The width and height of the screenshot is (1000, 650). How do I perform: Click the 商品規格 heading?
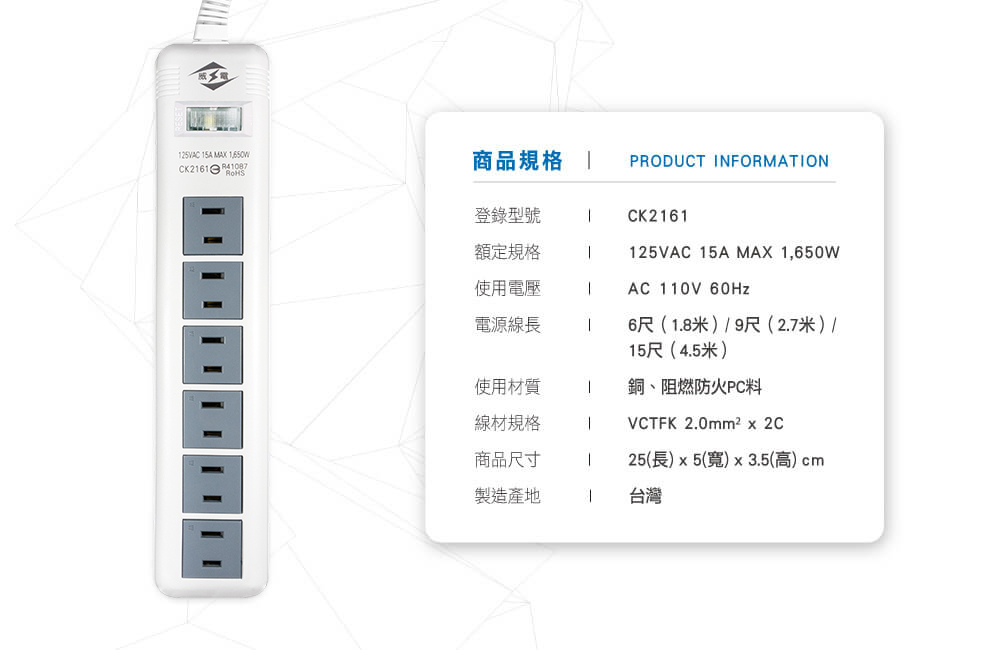(x=517, y=161)
